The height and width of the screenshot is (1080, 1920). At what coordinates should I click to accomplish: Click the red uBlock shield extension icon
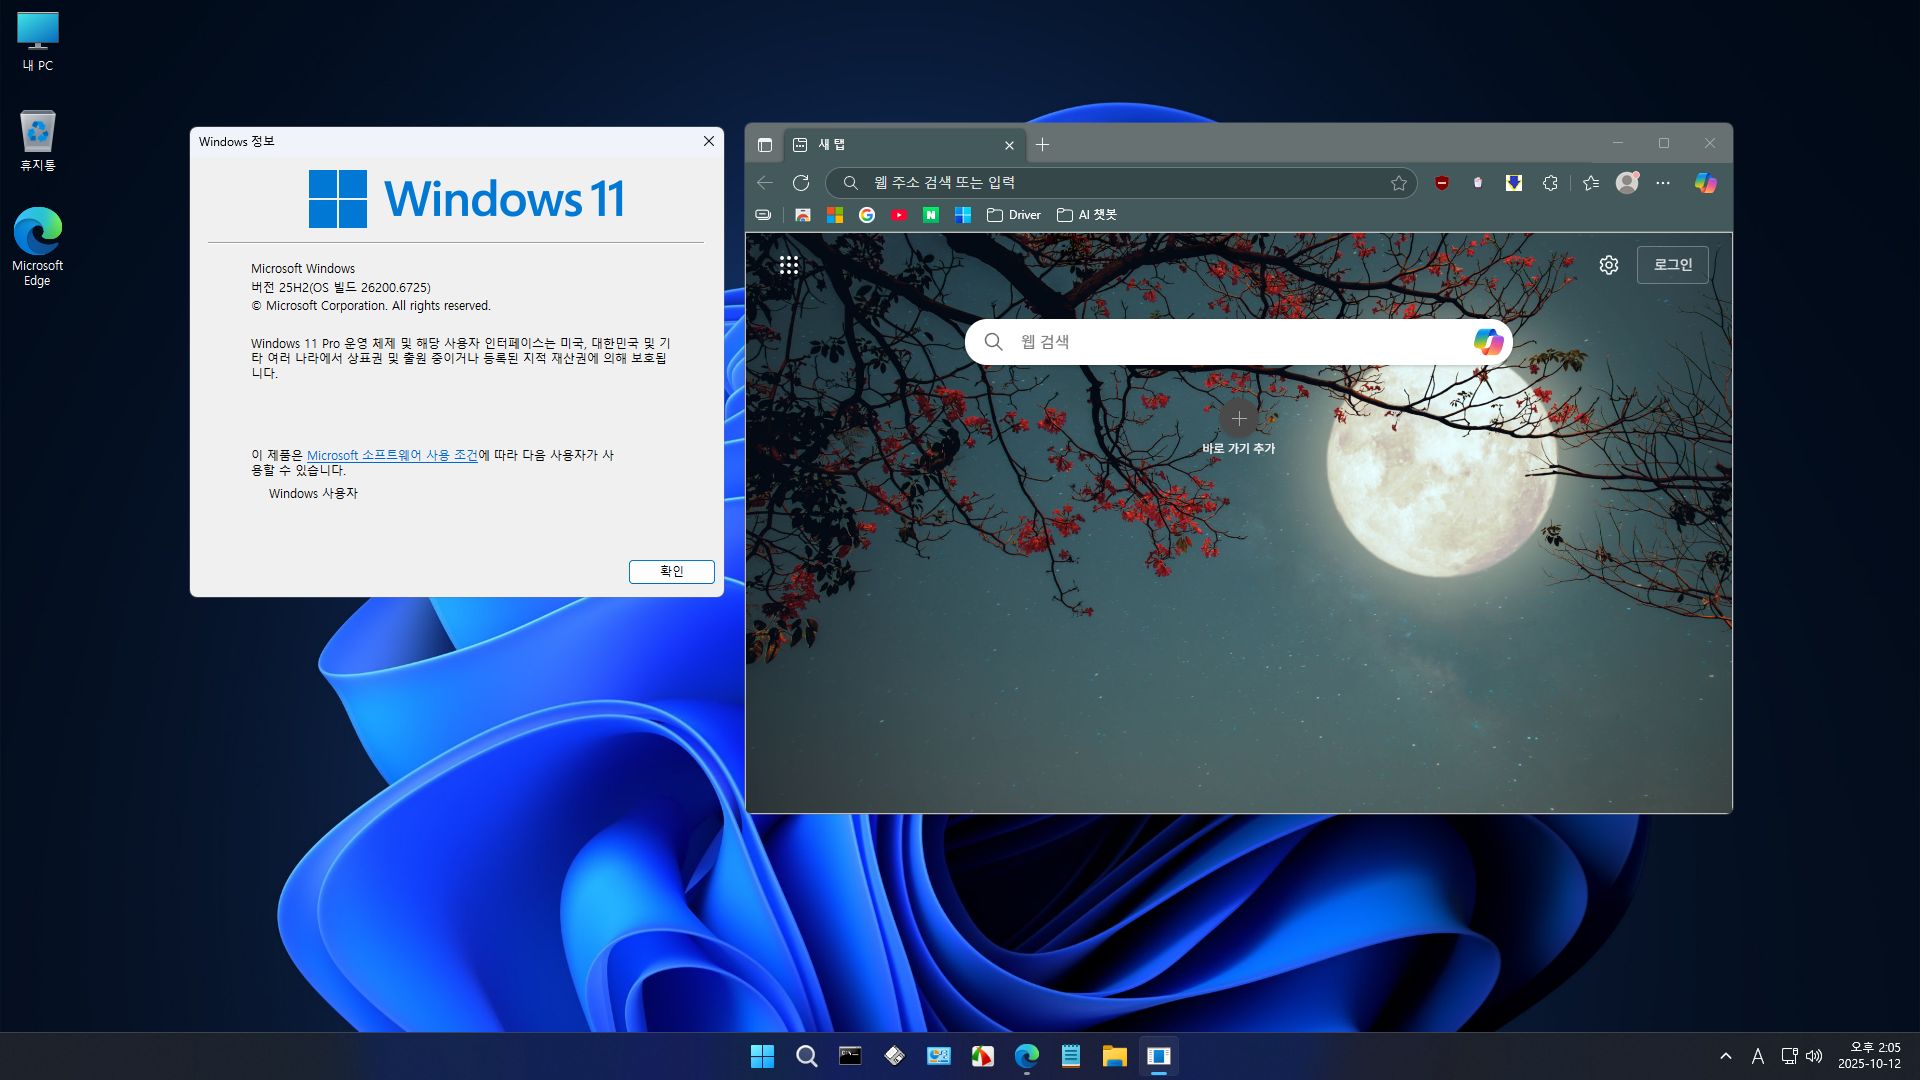[x=1441, y=183]
